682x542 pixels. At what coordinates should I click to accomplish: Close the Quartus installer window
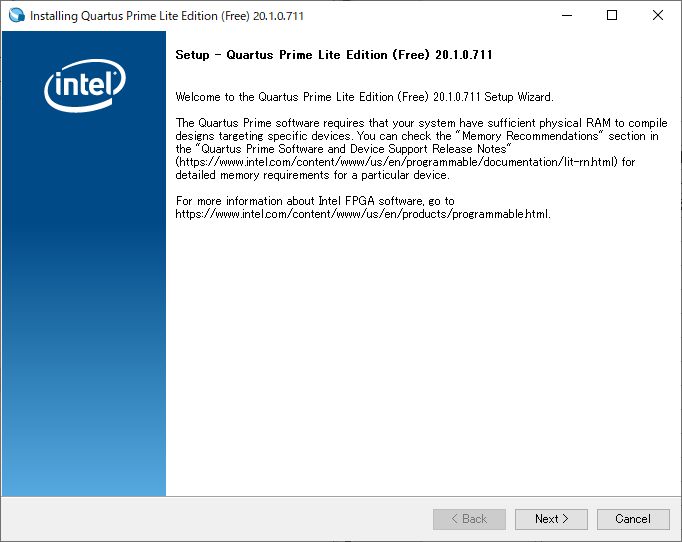(x=658, y=16)
